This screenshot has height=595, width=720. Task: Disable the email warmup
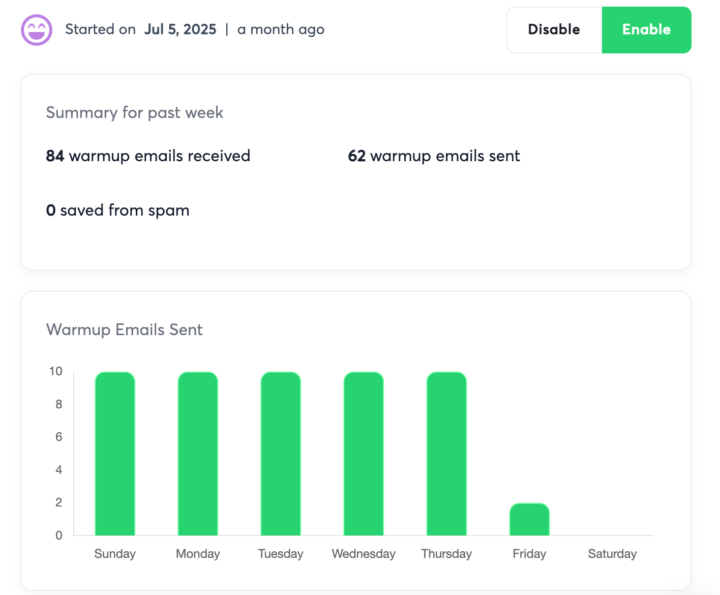click(554, 30)
